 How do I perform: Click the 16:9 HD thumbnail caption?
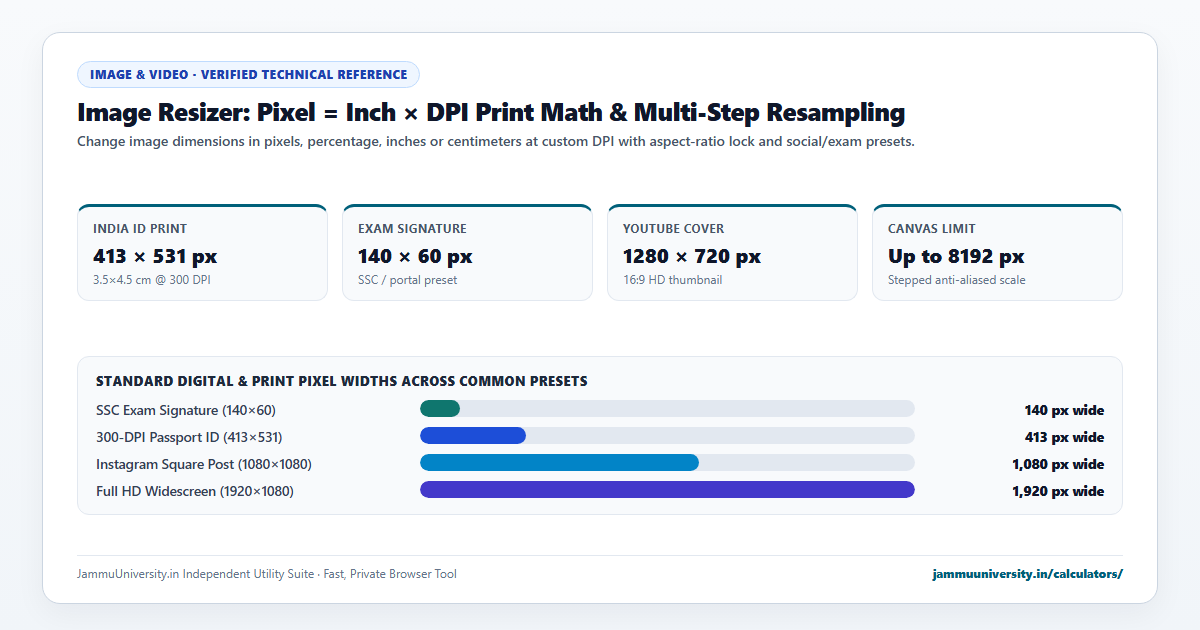[672, 280]
